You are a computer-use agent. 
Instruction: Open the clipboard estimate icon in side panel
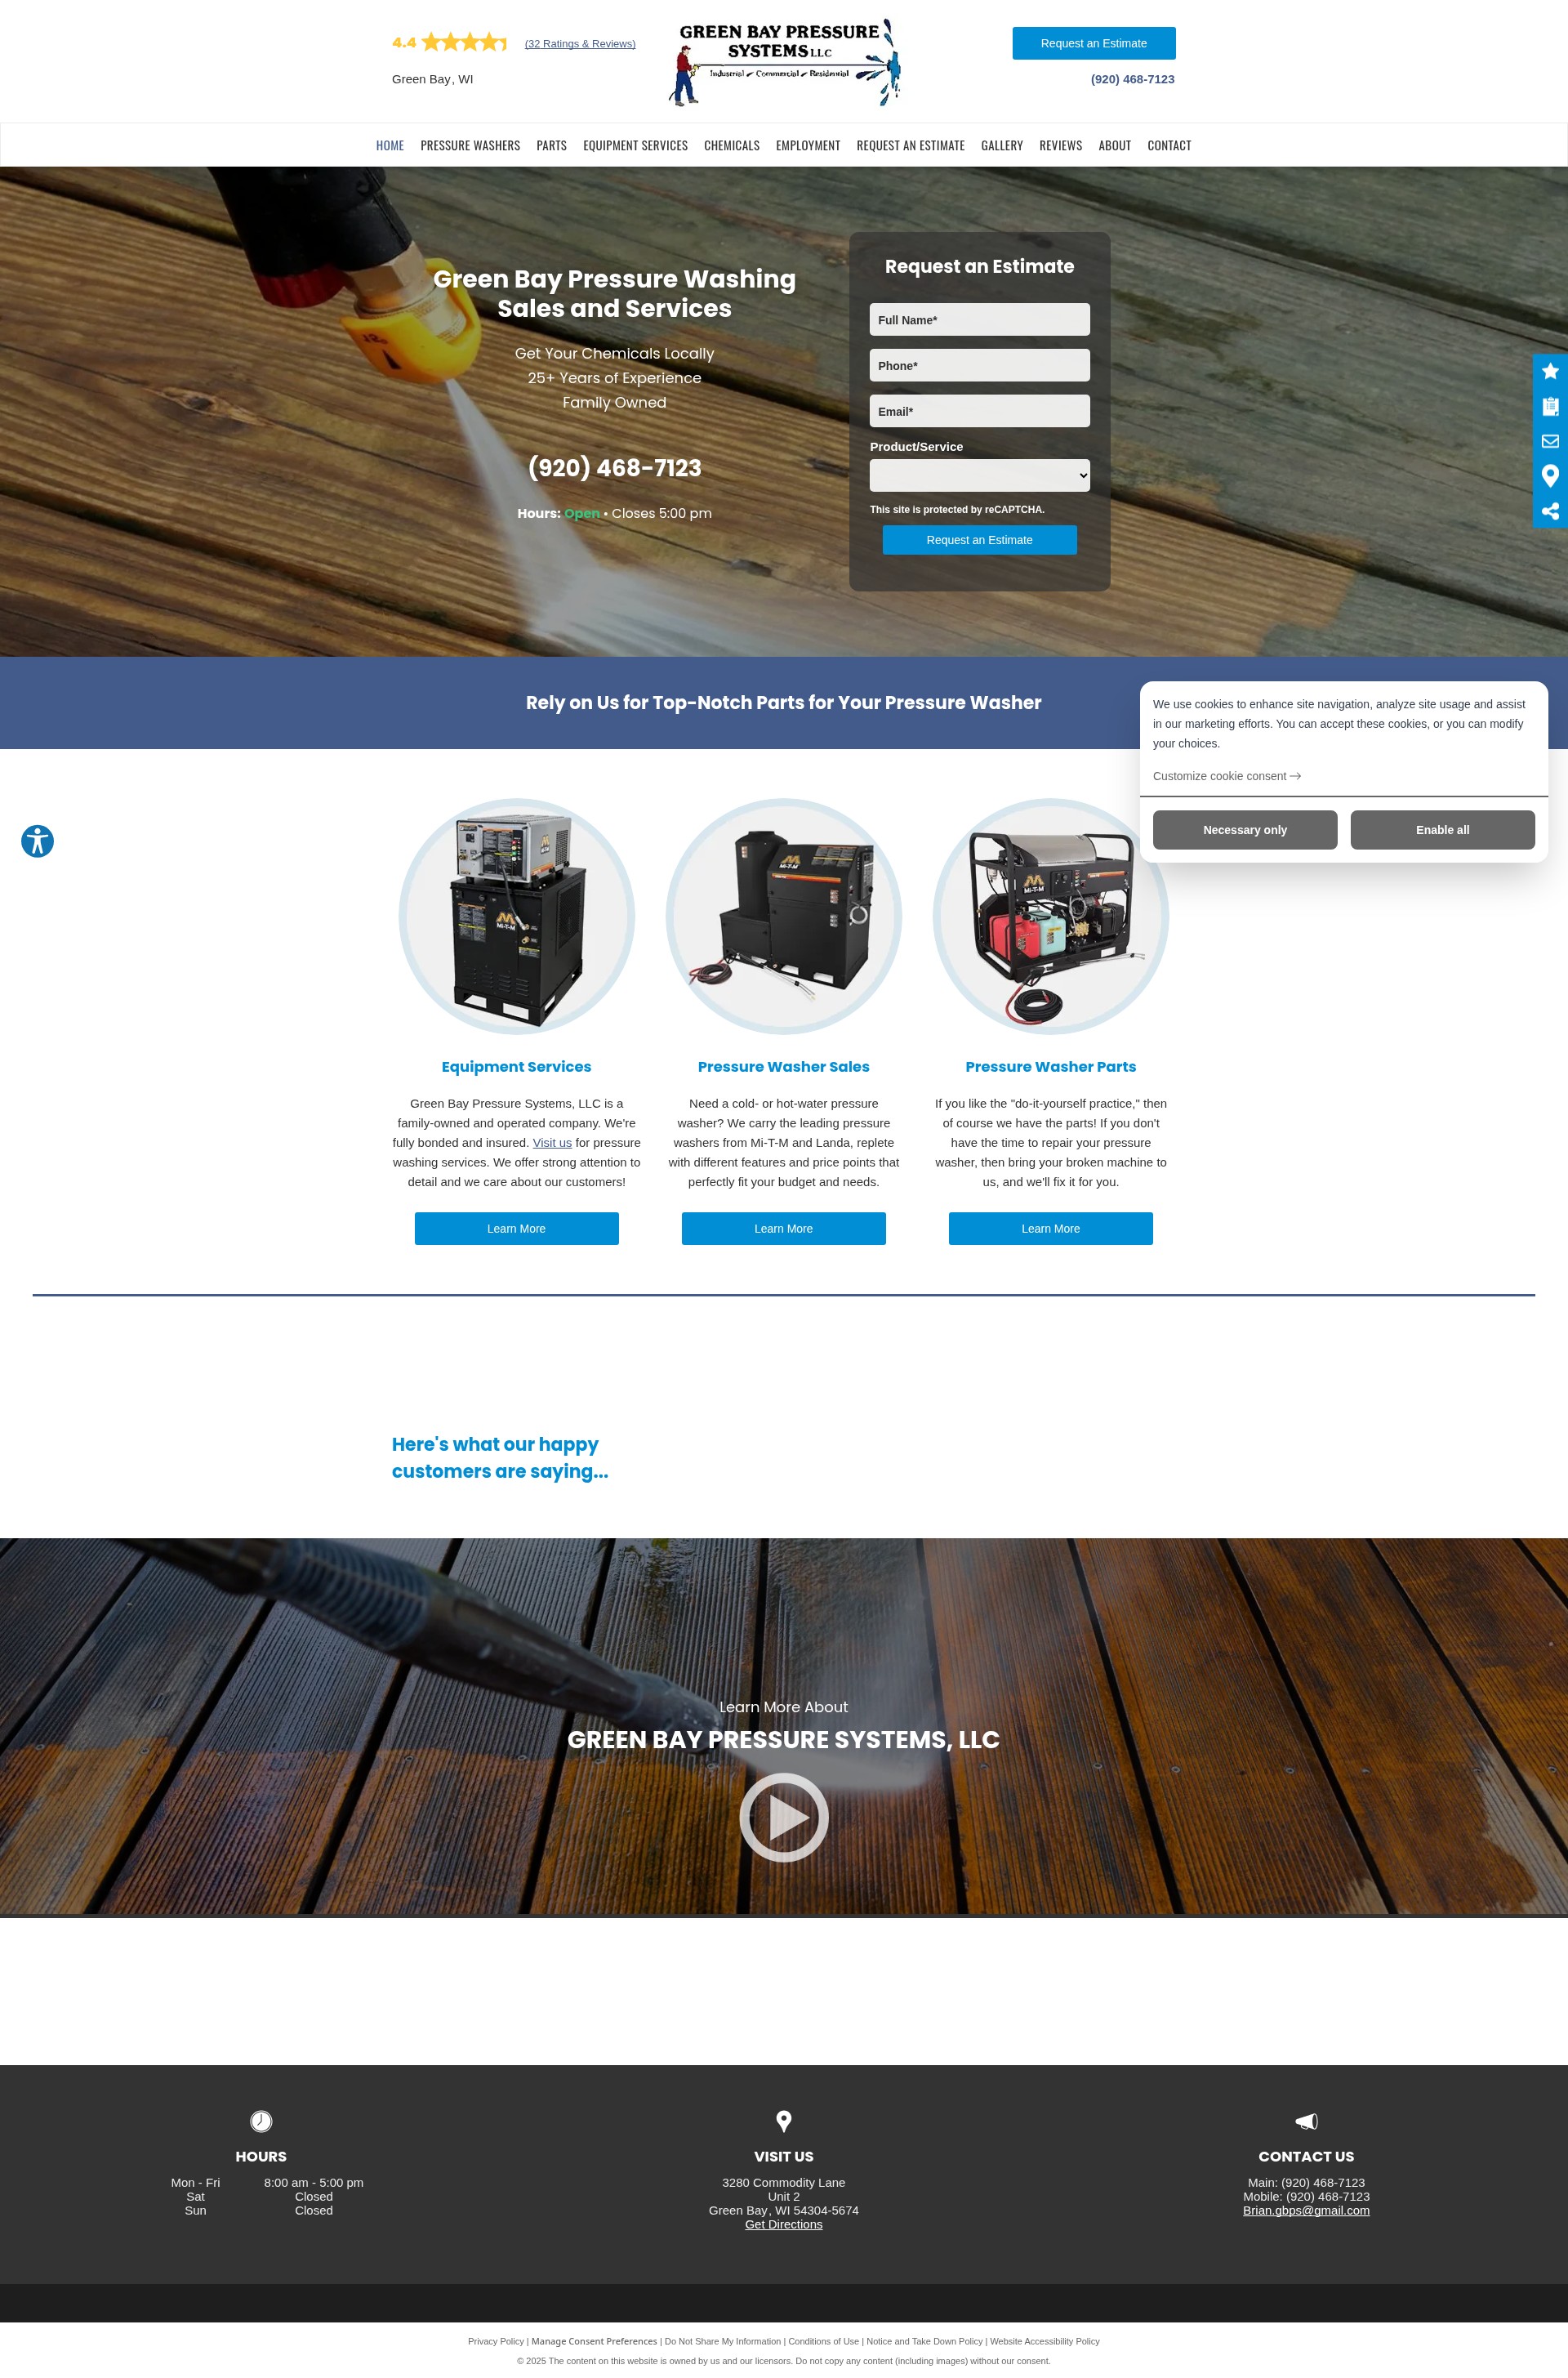point(1550,406)
